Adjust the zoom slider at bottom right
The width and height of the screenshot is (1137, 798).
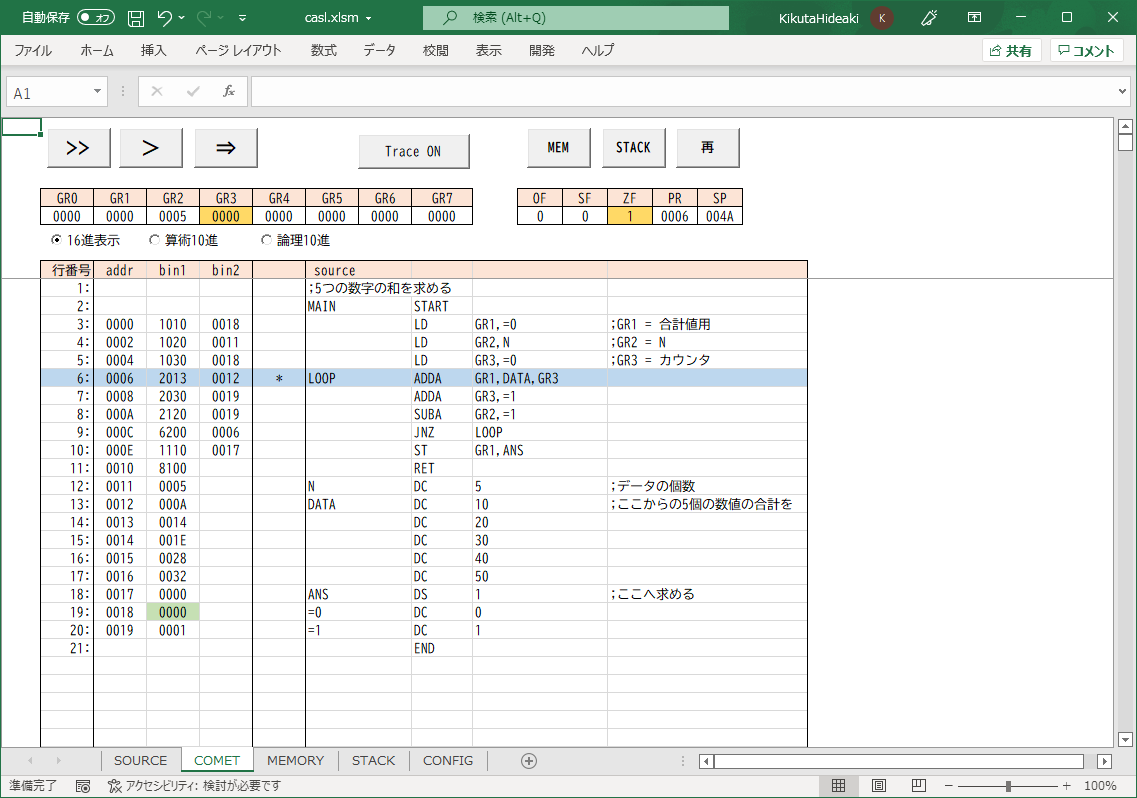(x=1010, y=788)
